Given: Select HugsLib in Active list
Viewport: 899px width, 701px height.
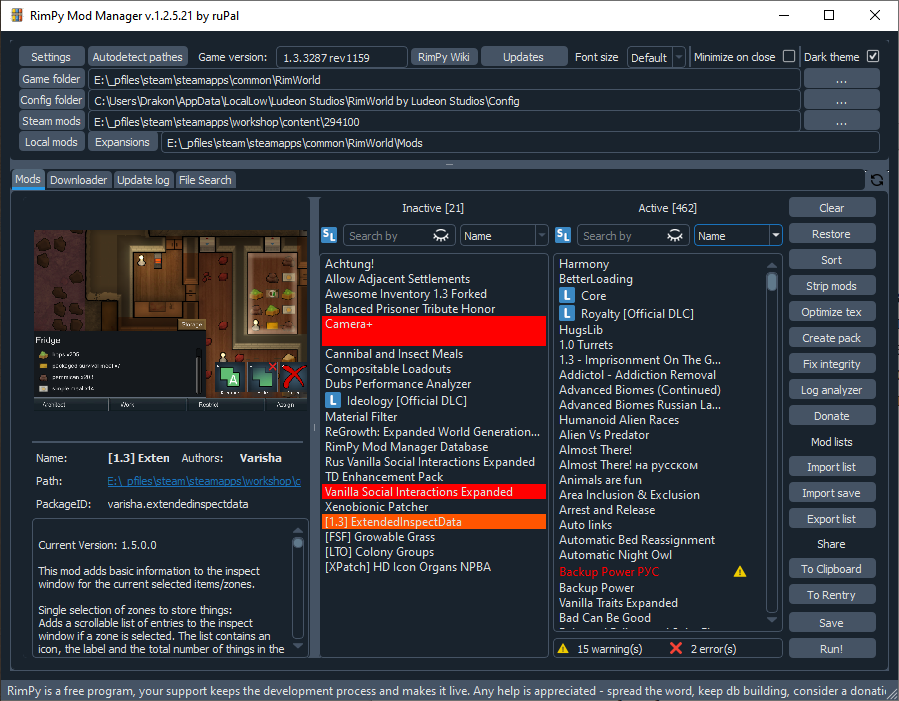Looking at the screenshot, I should click(x=581, y=330).
